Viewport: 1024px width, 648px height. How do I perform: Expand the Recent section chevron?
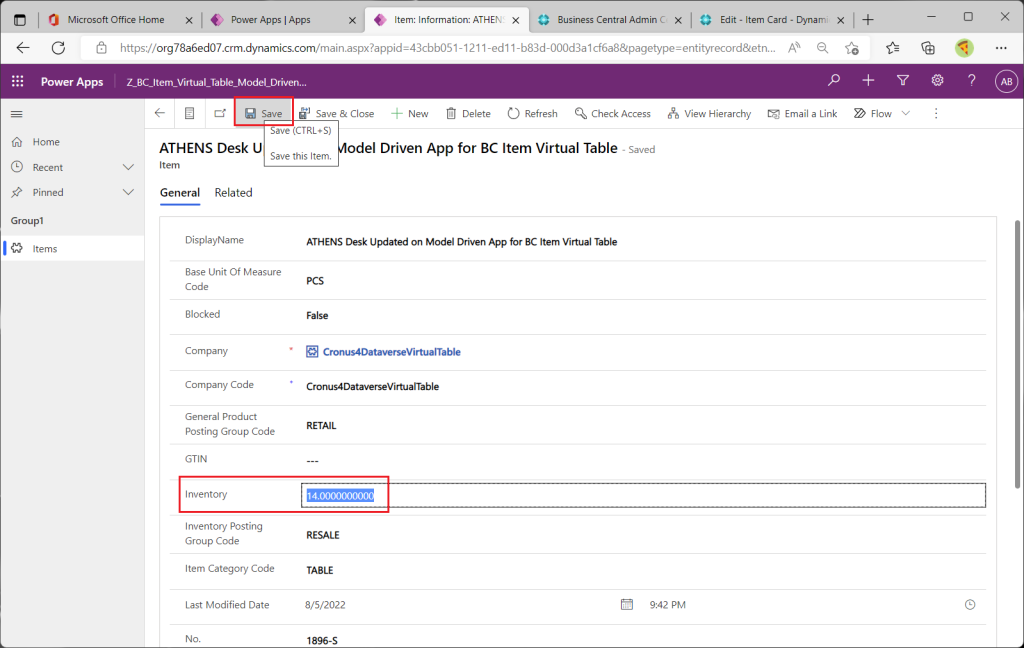coord(128,167)
